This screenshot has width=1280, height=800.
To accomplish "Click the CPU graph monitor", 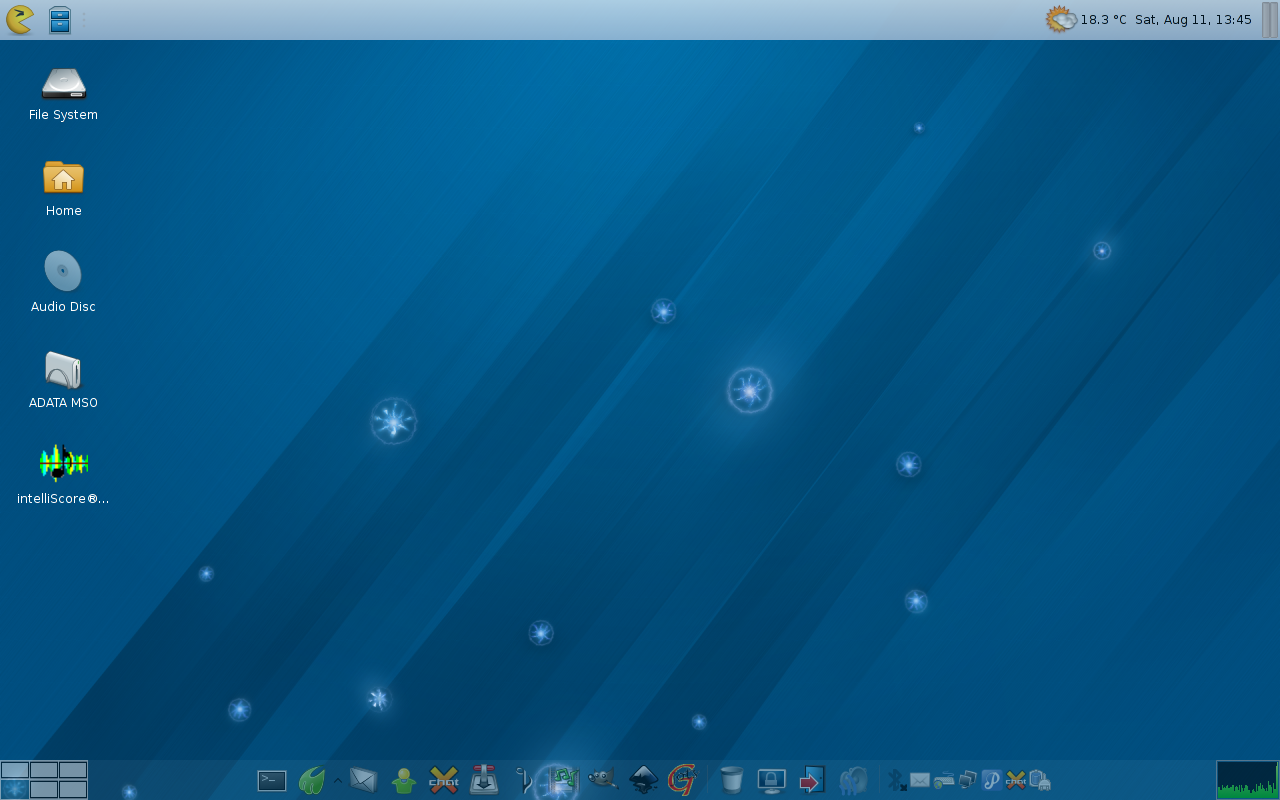I will pos(1247,780).
